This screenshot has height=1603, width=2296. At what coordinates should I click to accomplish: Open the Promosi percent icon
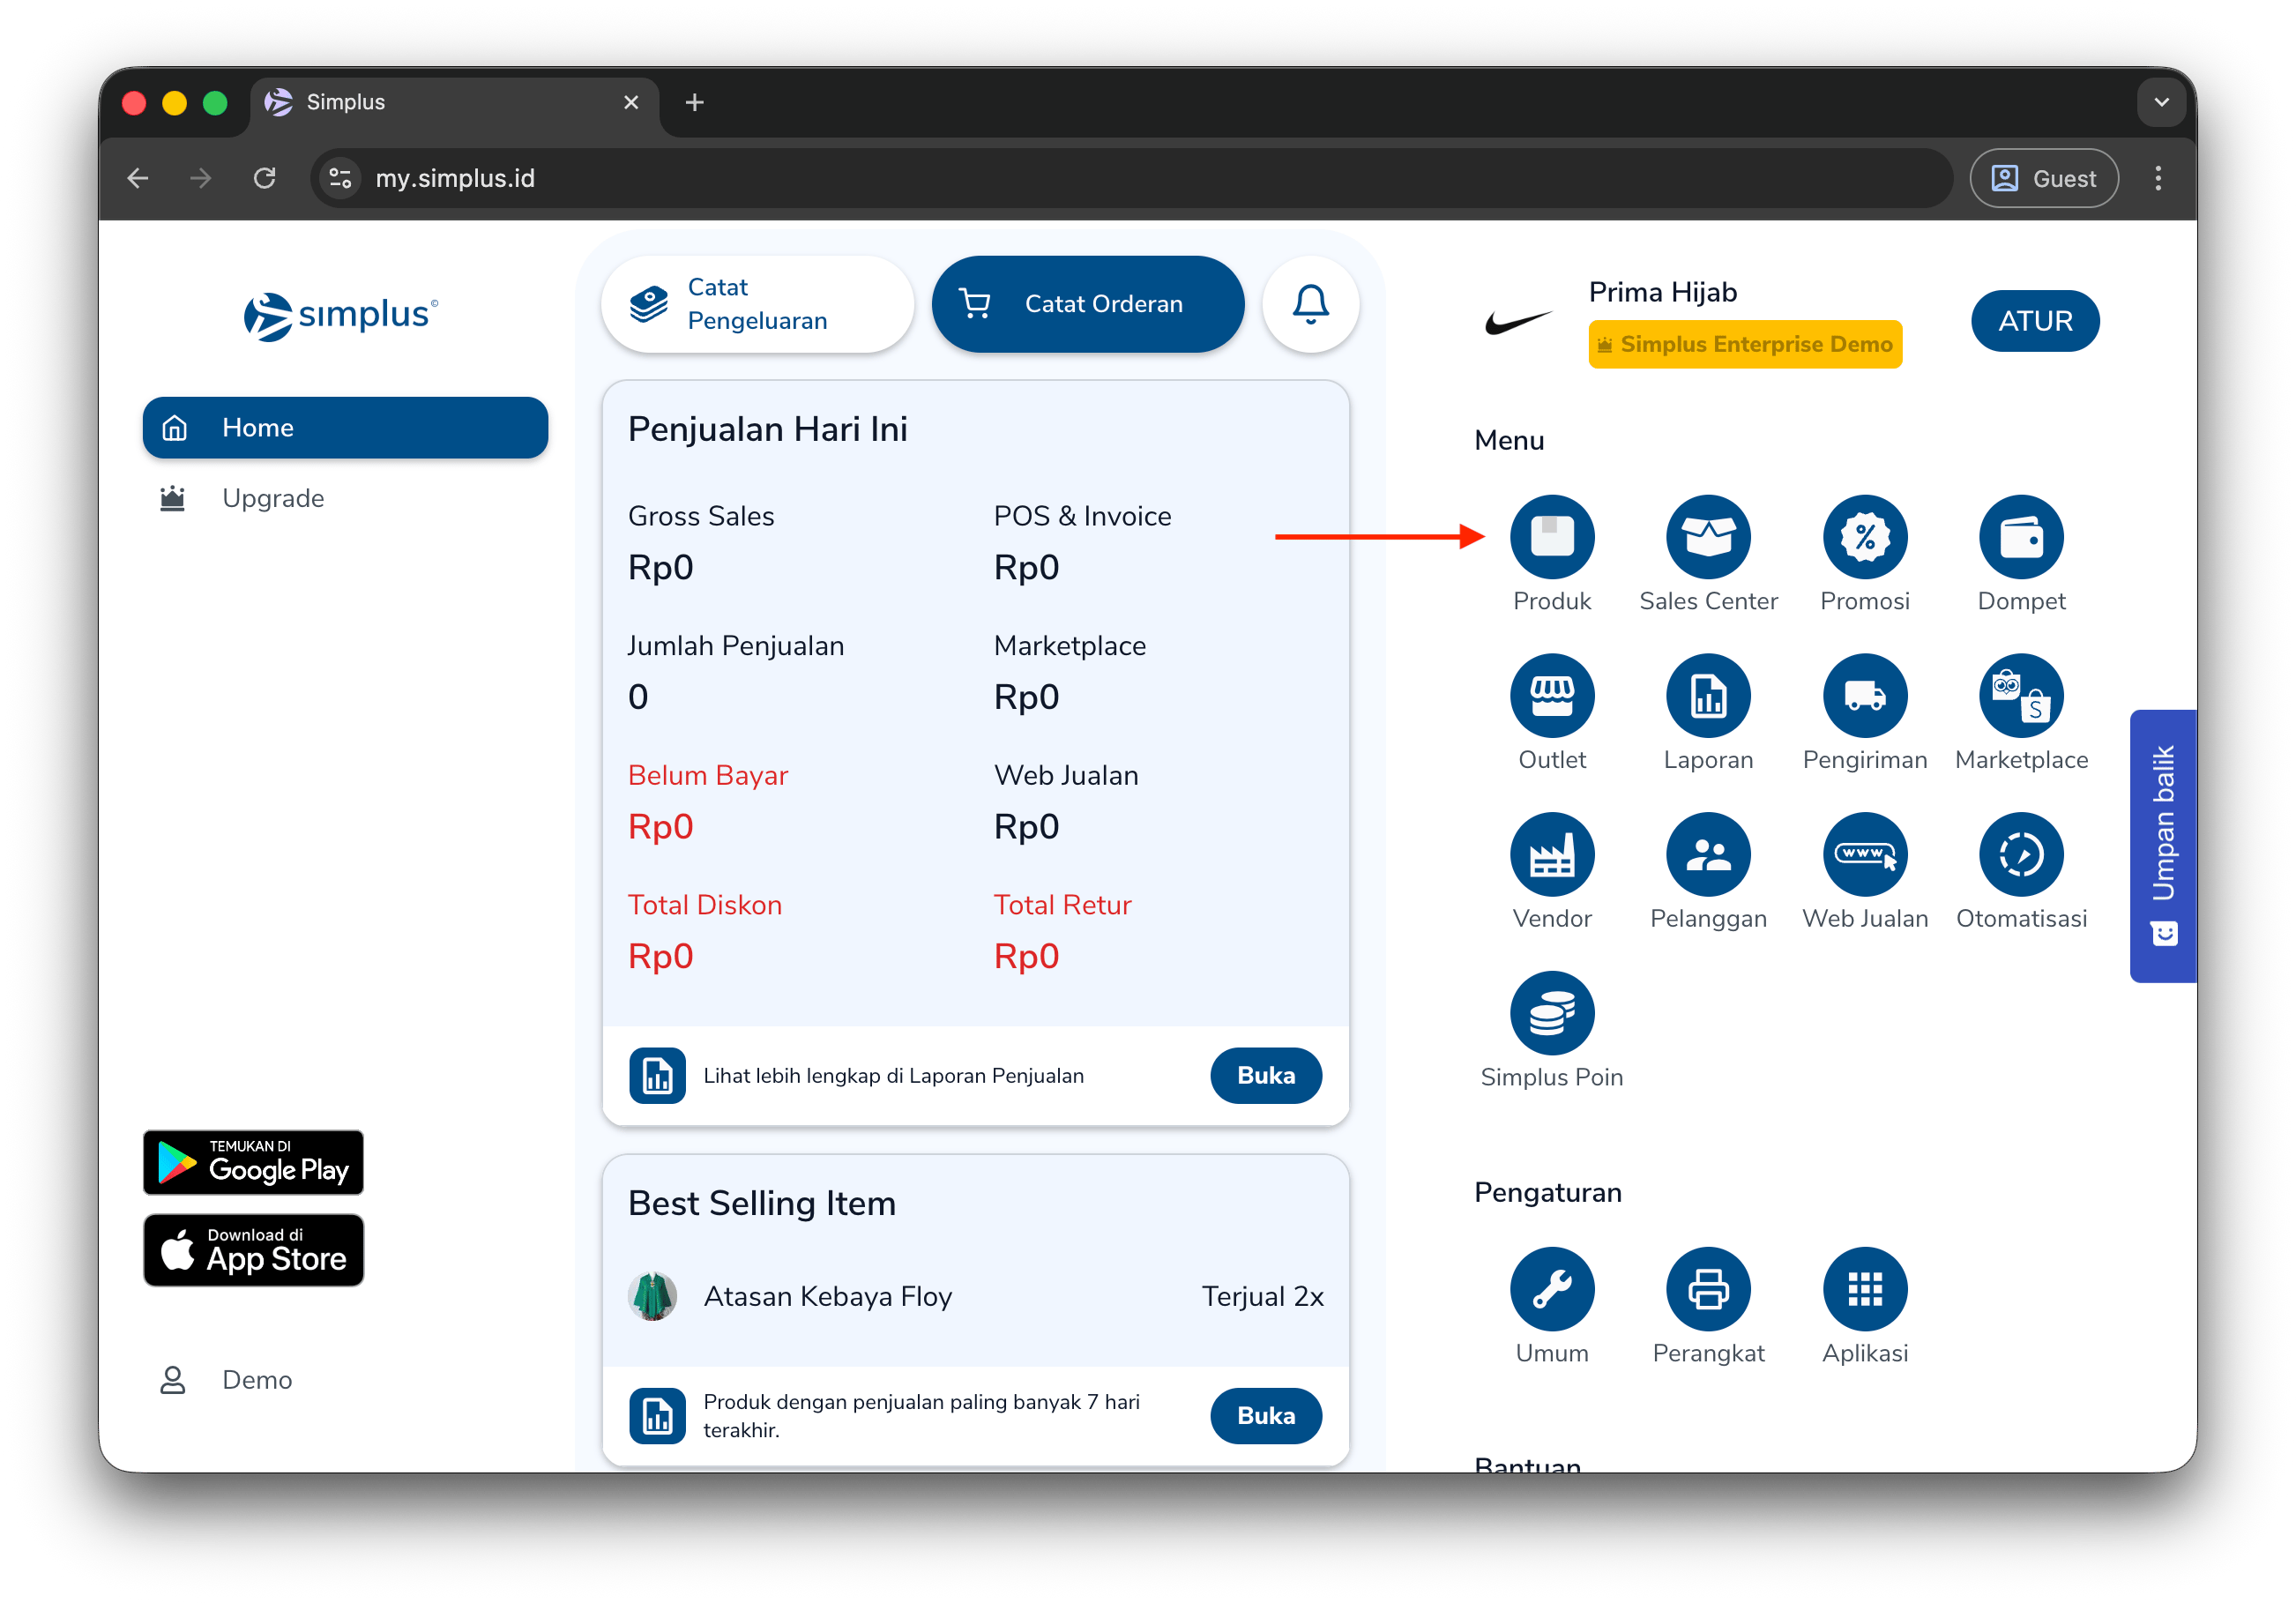click(1865, 537)
